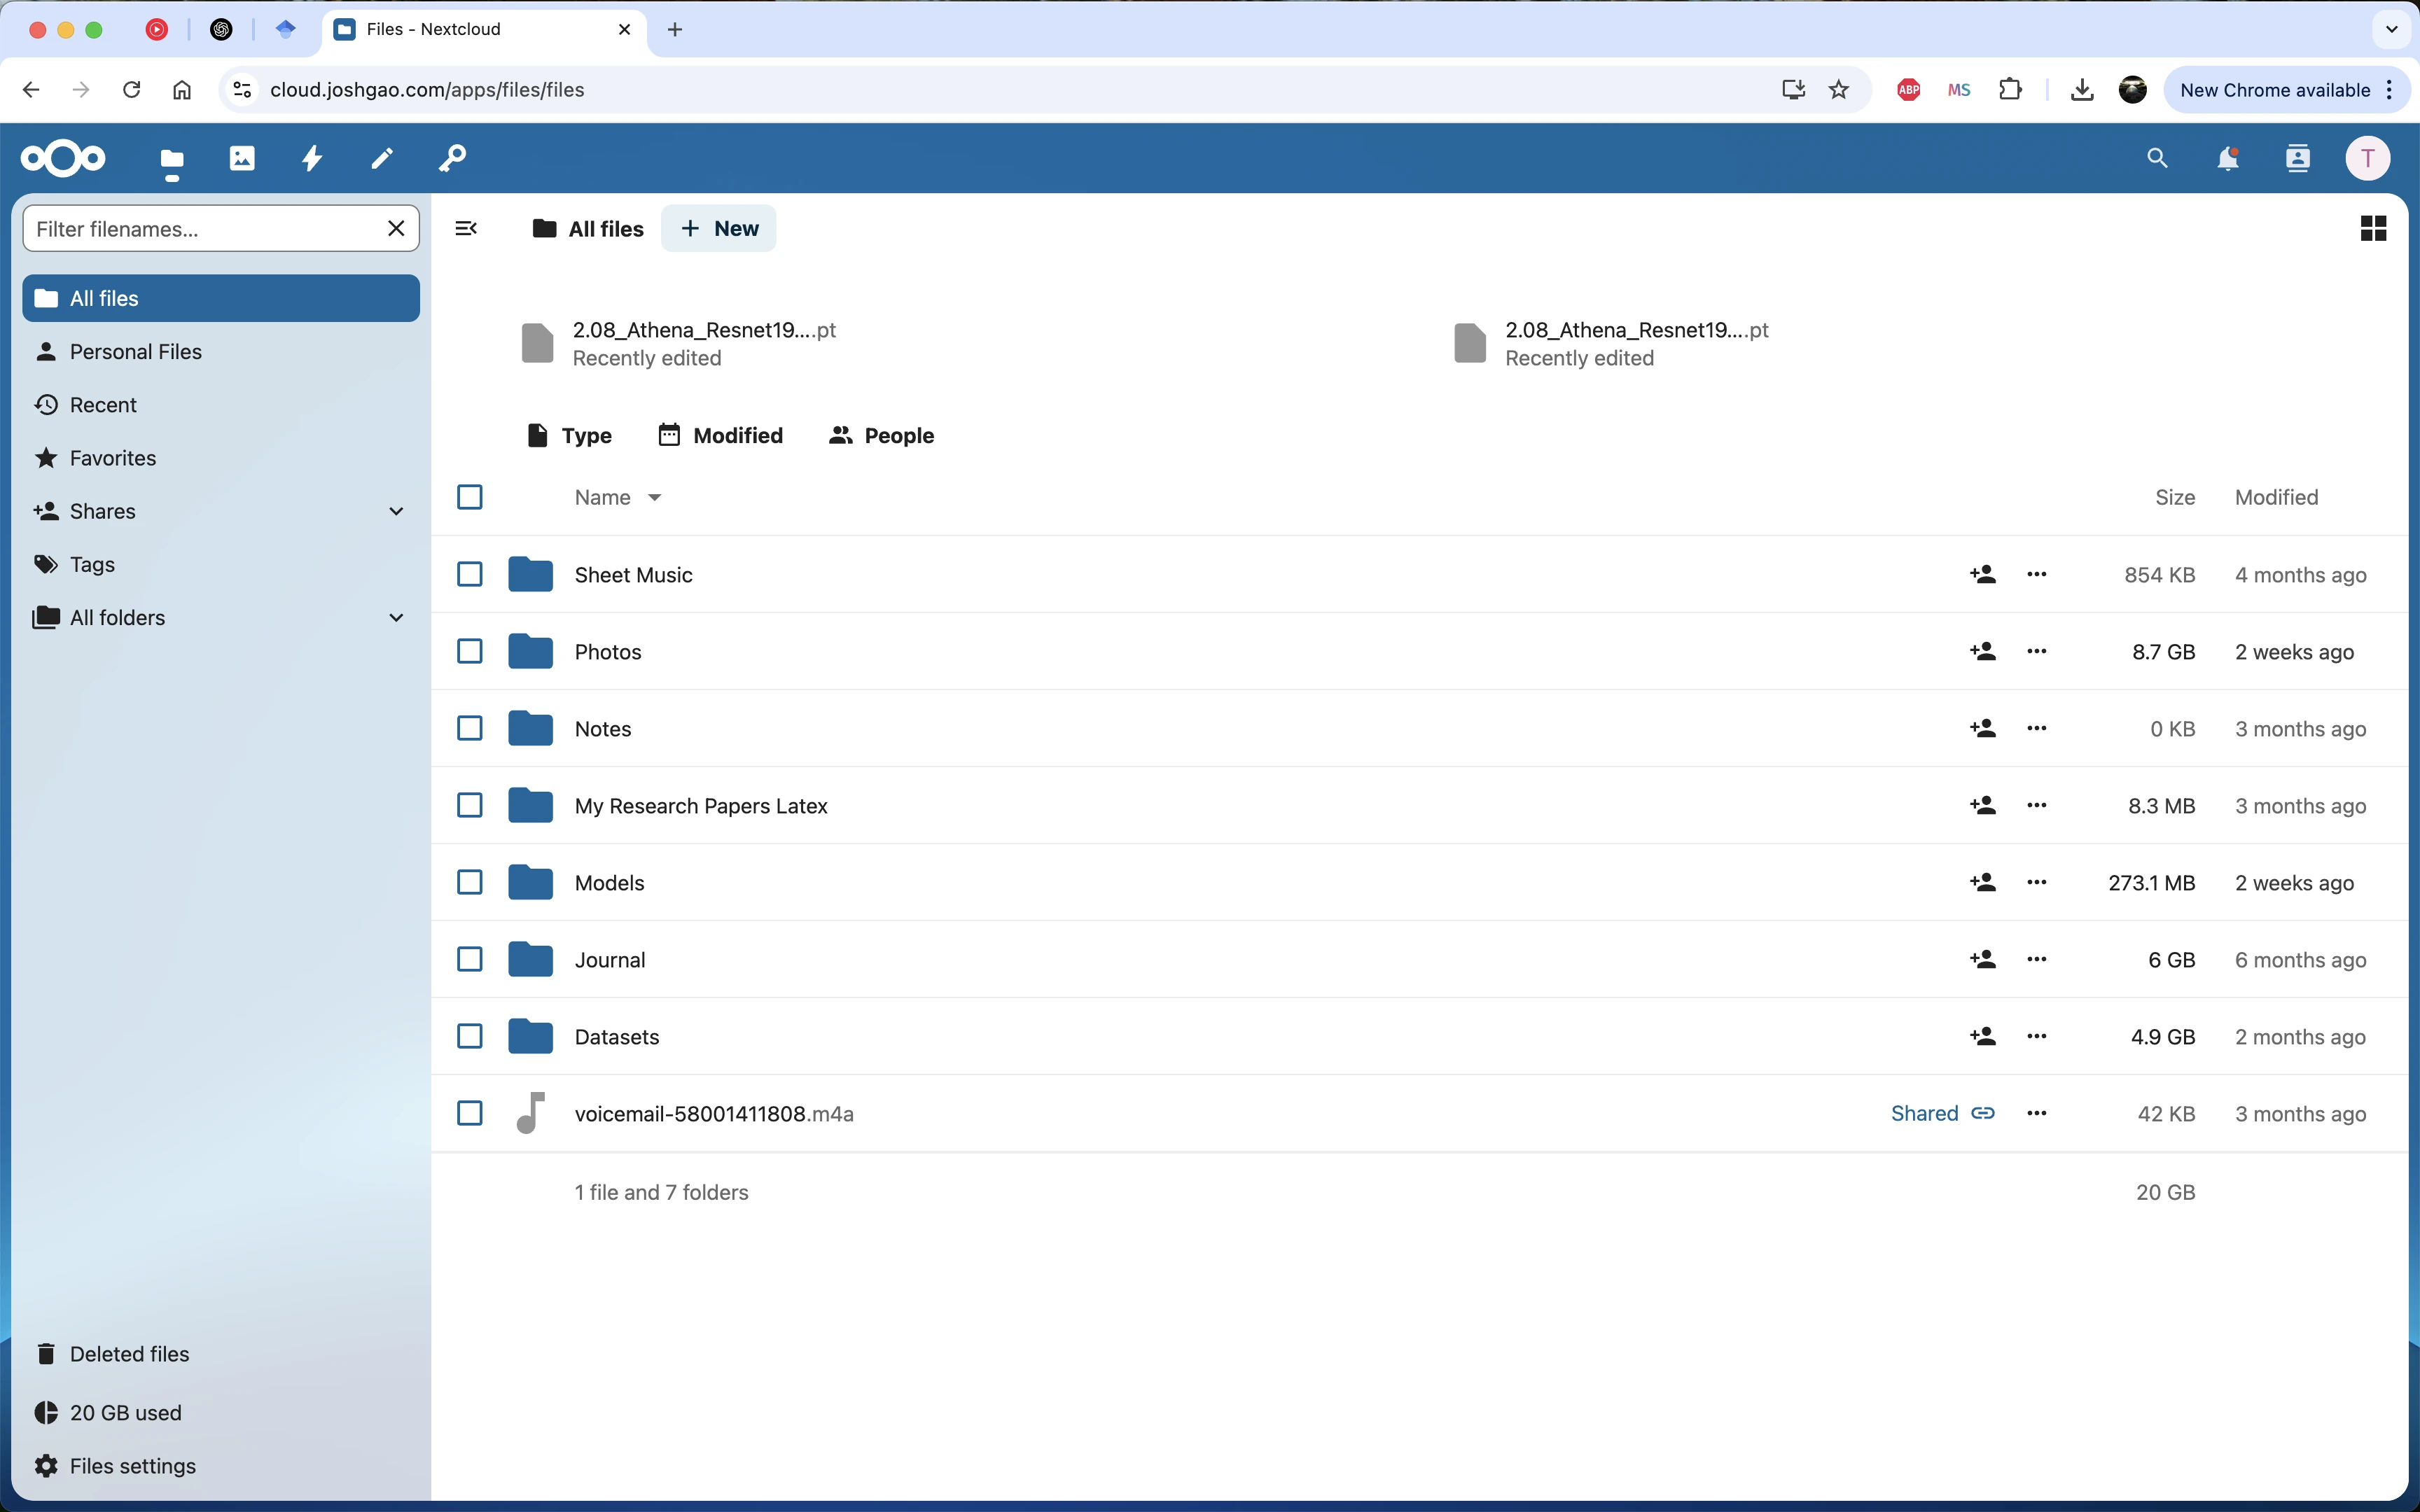2420x1512 pixels.
Task: Select the Notes folder checkbox
Action: point(470,729)
